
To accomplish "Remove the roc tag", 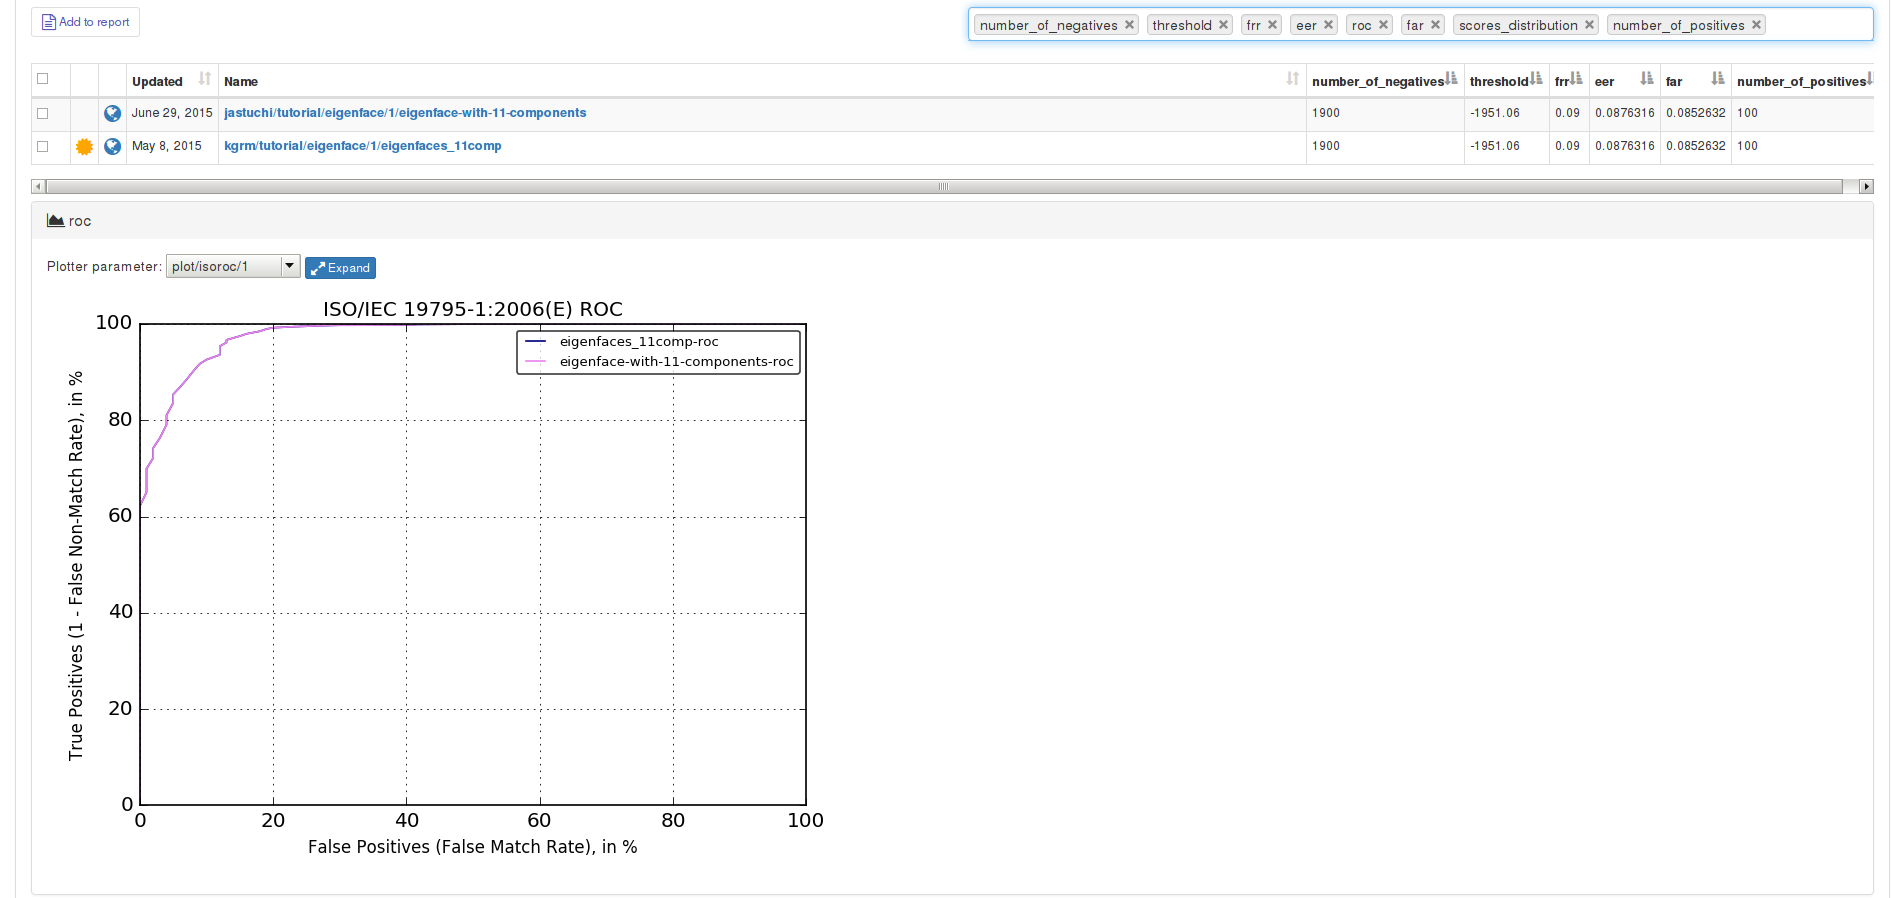I will [1383, 25].
